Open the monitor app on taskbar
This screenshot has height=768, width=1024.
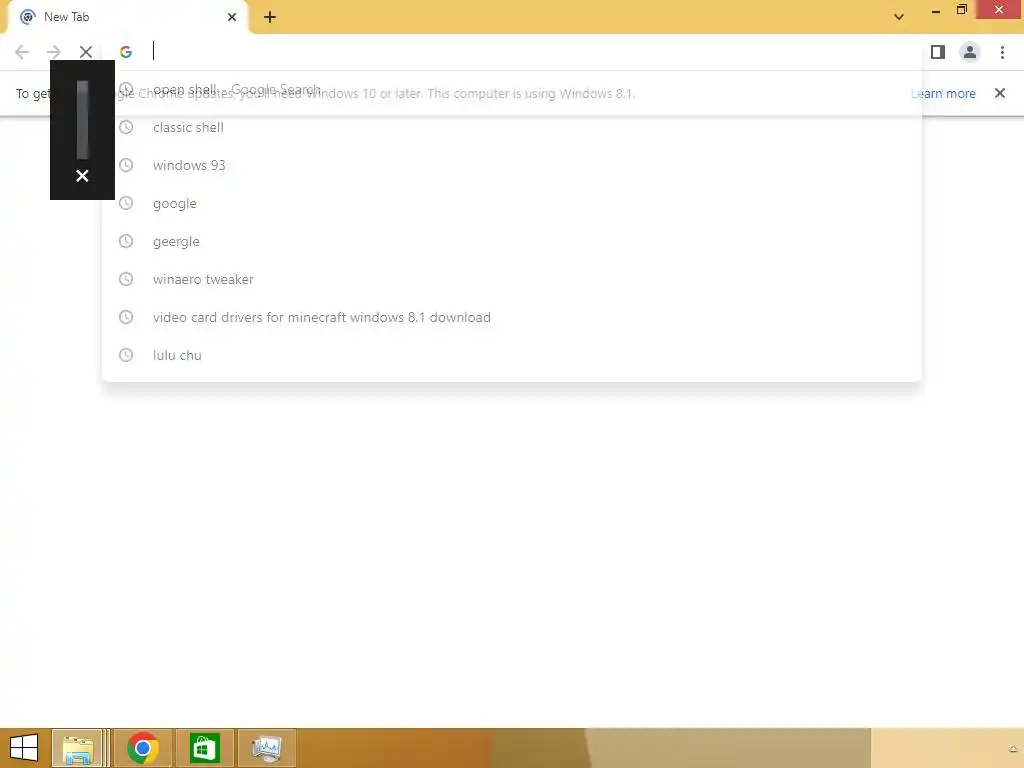coord(266,748)
